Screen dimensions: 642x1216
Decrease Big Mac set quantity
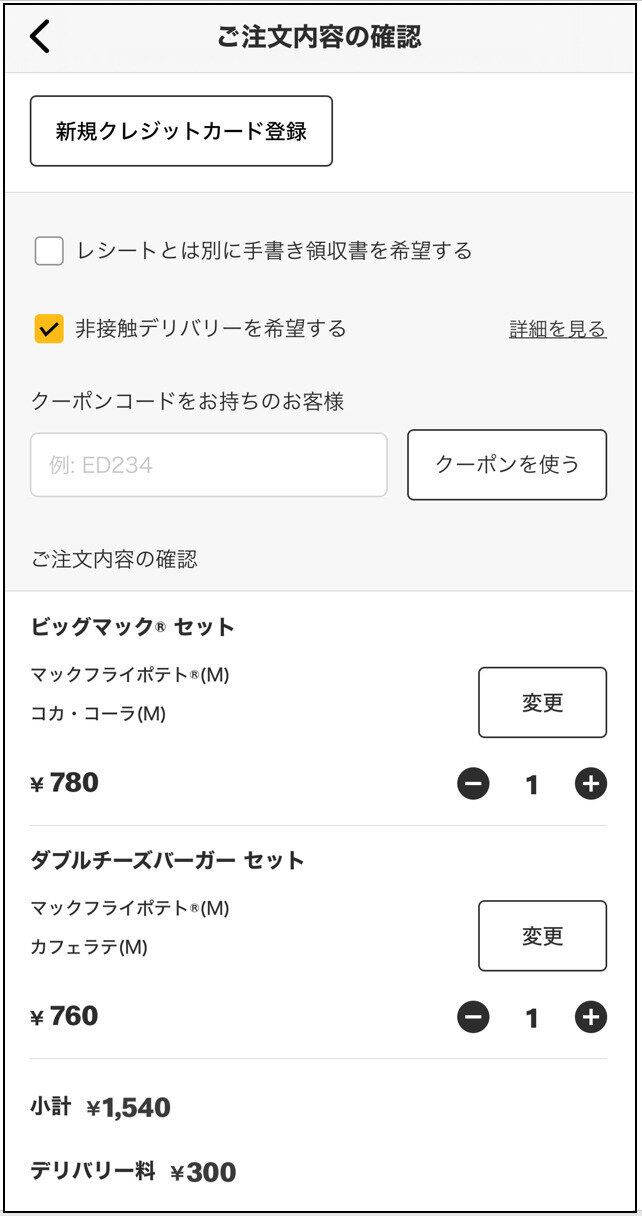(473, 785)
